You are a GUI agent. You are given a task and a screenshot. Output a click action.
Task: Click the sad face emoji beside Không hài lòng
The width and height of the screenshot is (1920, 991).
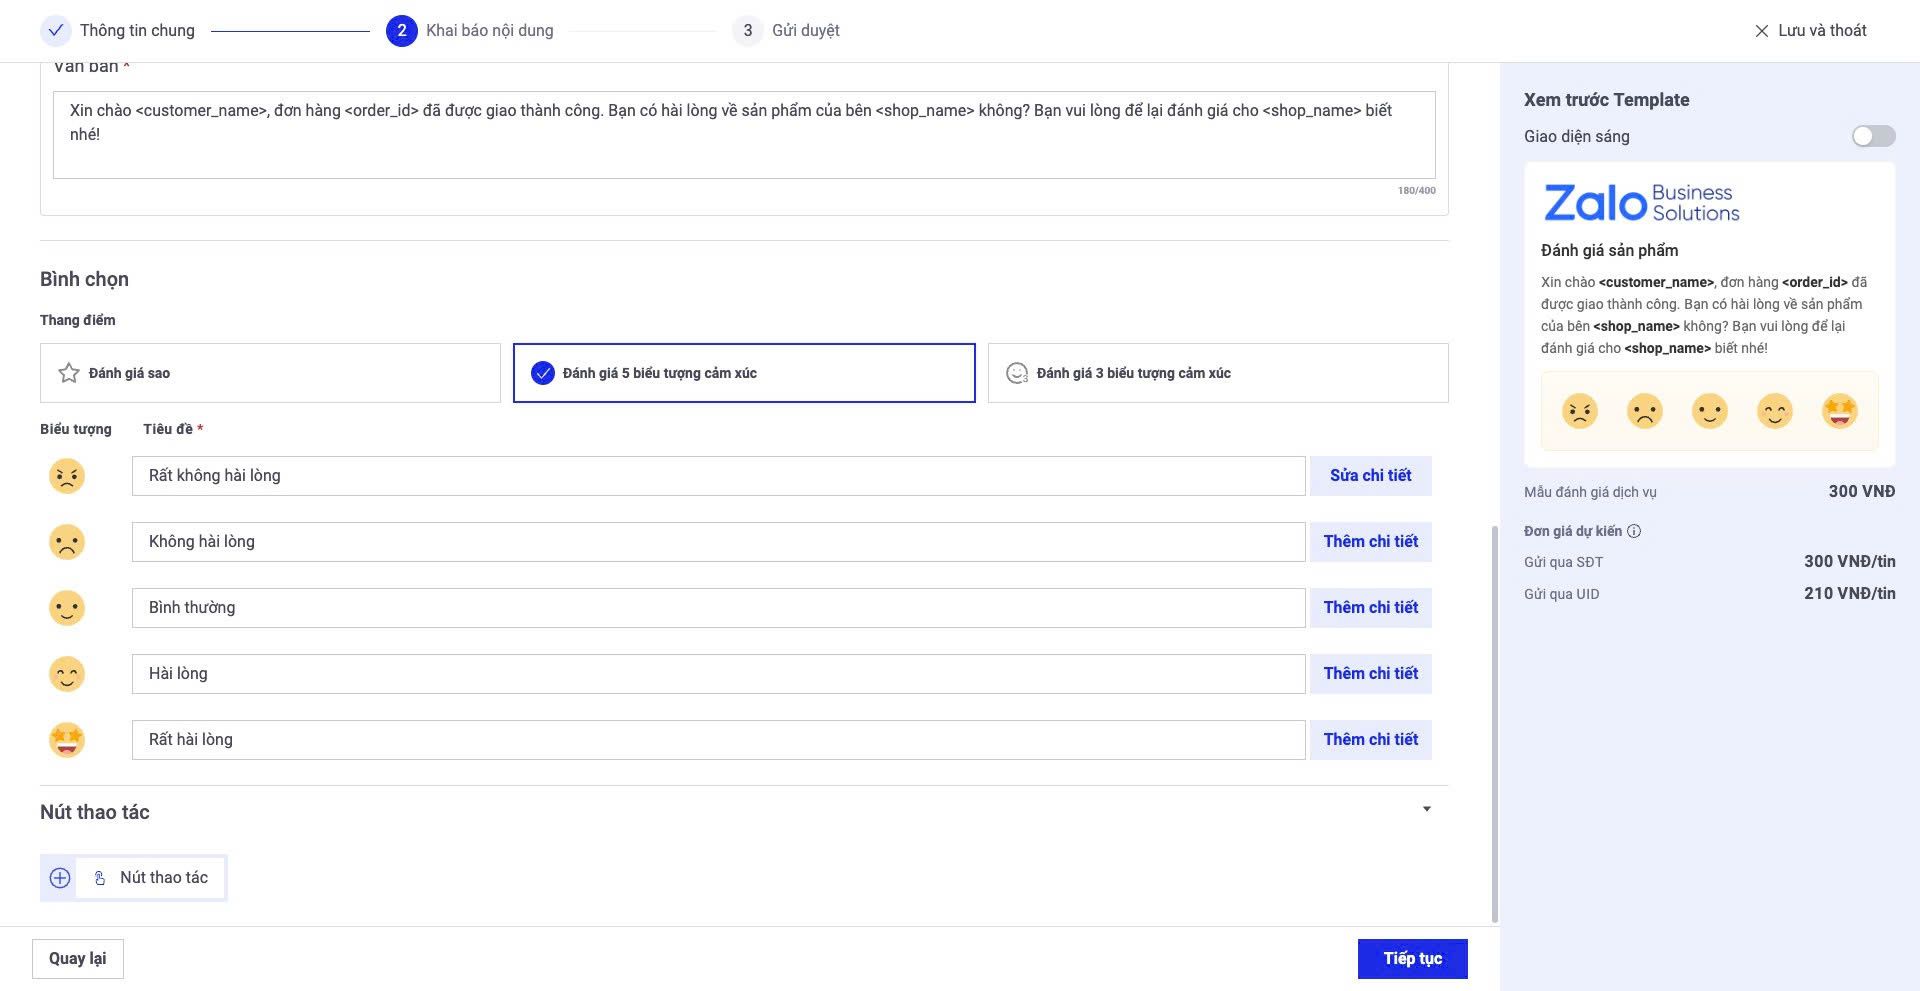tap(67, 542)
